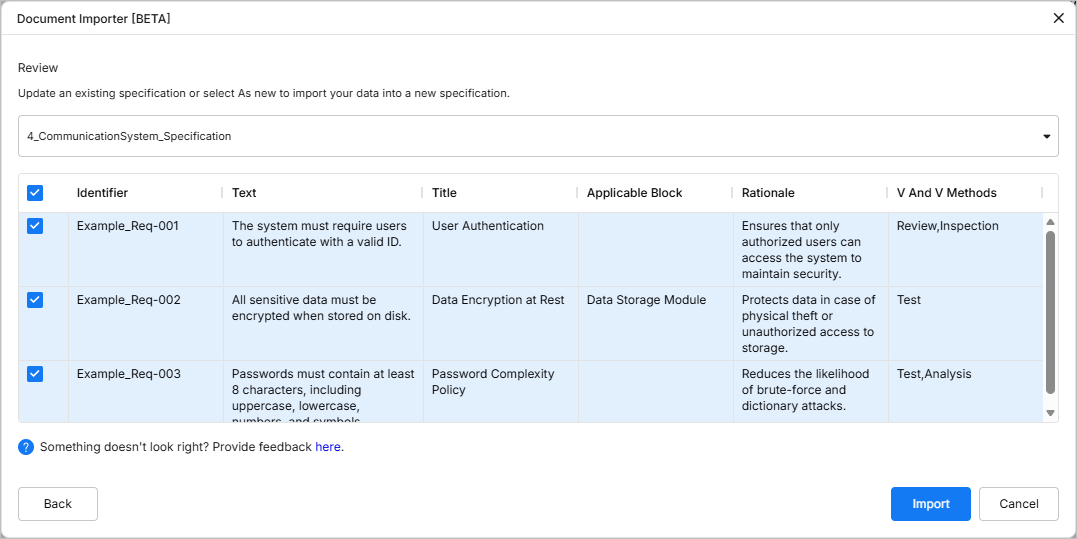Select the Data Storage Module cell
This screenshot has height=539, width=1077.
coord(646,300)
